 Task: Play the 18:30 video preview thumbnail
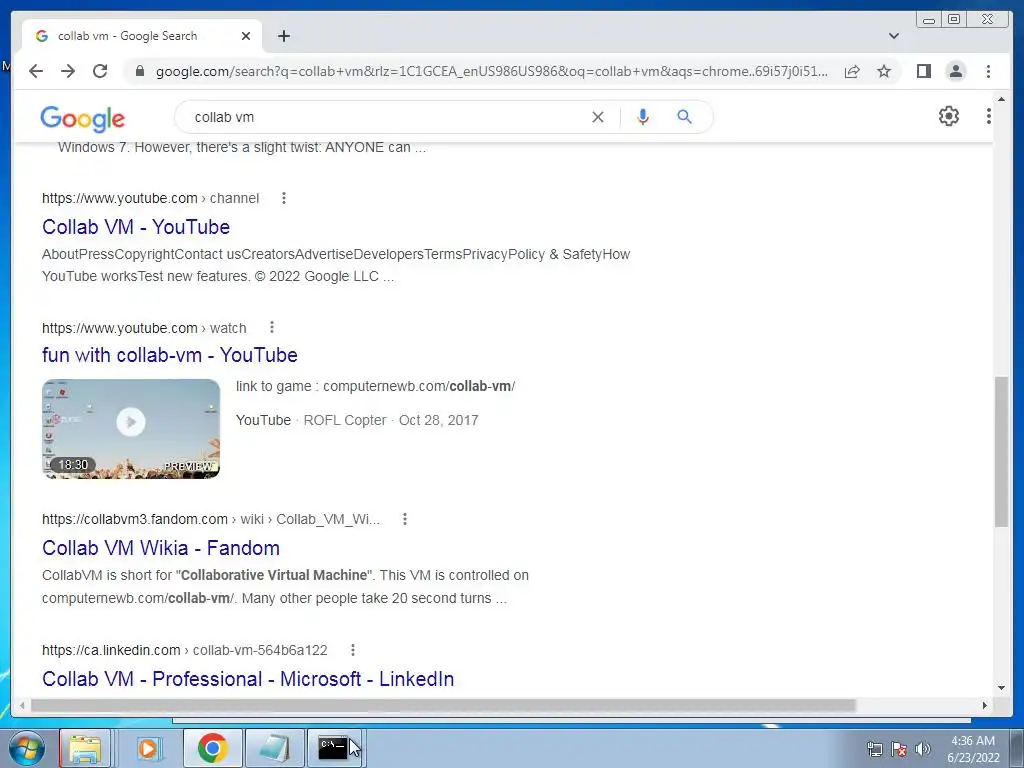(131, 428)
